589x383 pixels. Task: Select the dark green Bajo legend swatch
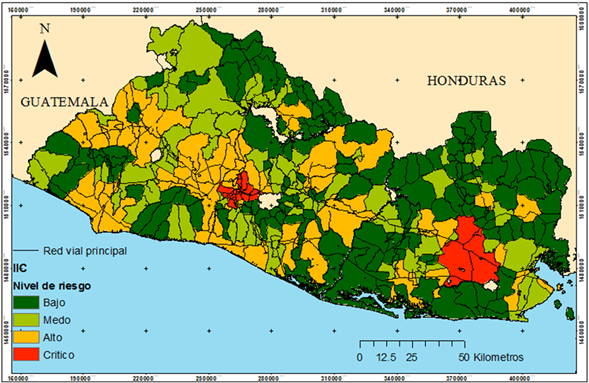26,302
